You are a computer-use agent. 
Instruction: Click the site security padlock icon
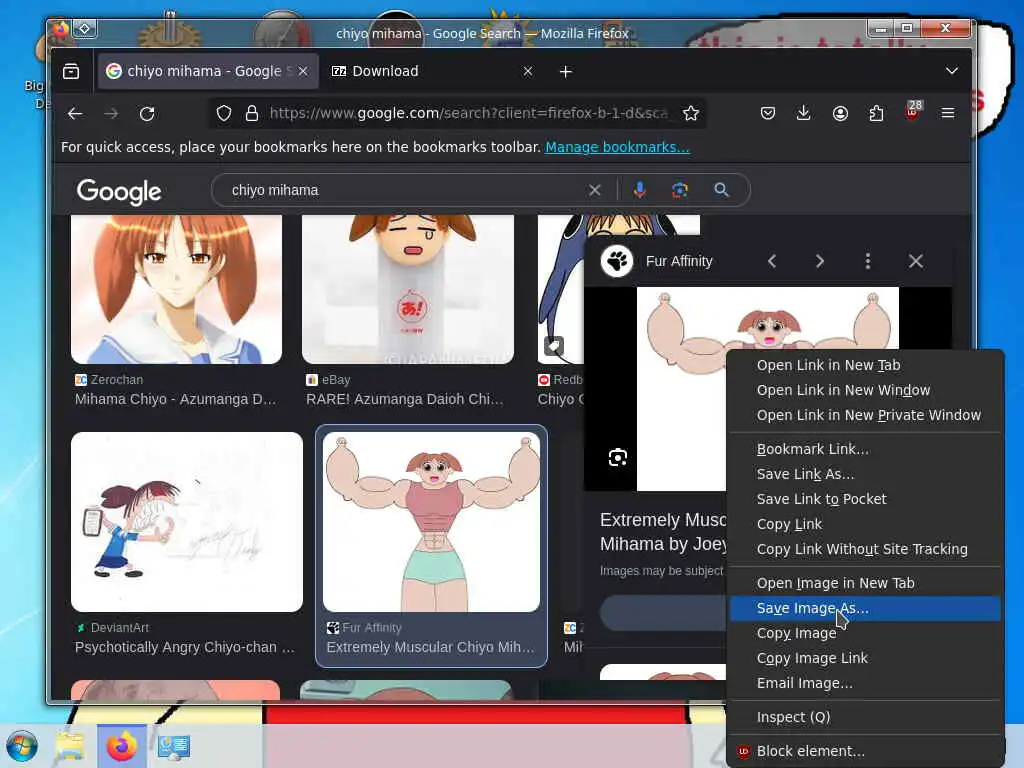(x=251, y=114)
